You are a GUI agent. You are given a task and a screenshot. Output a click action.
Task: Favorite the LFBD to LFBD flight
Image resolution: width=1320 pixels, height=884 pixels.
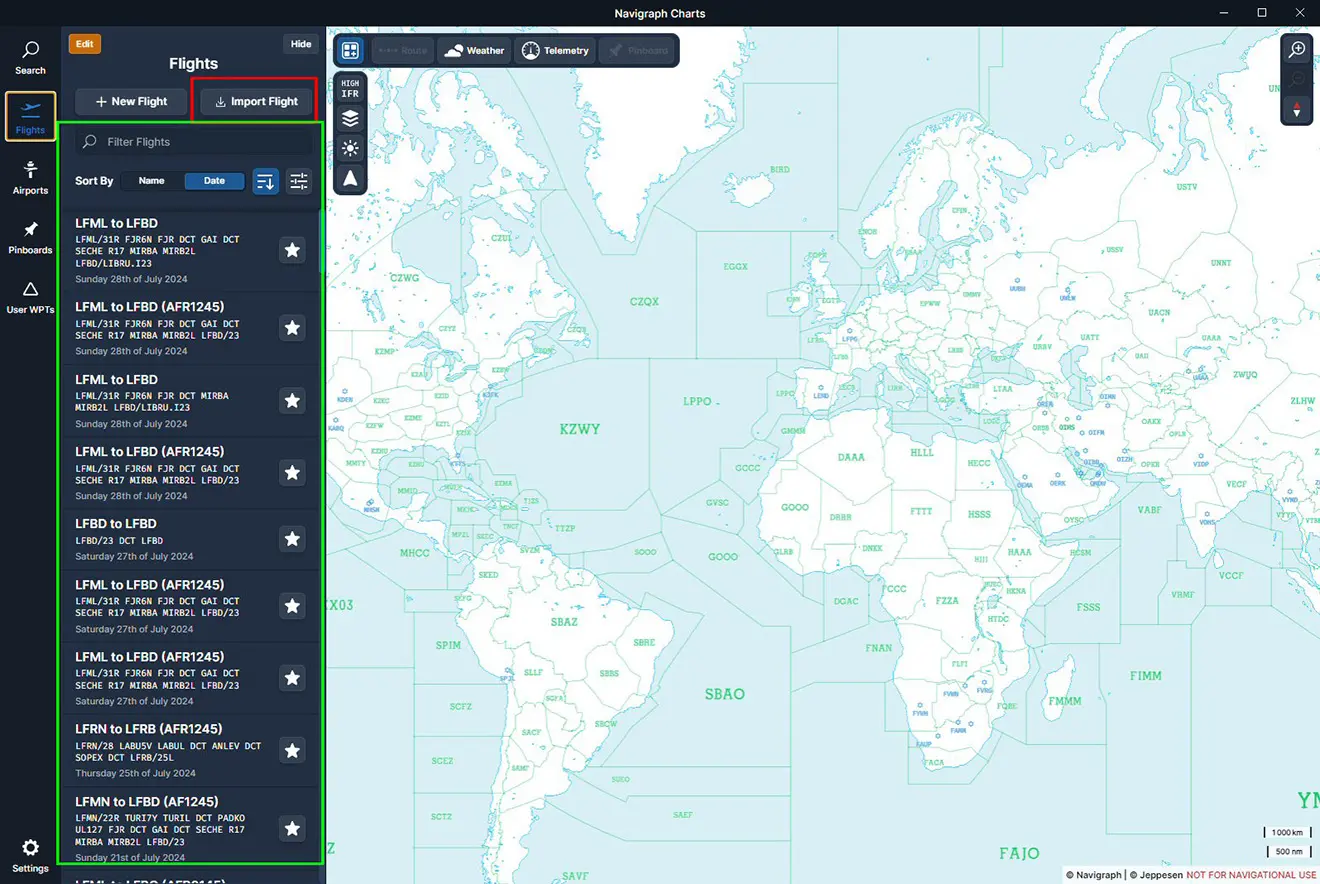pos(292,539)
